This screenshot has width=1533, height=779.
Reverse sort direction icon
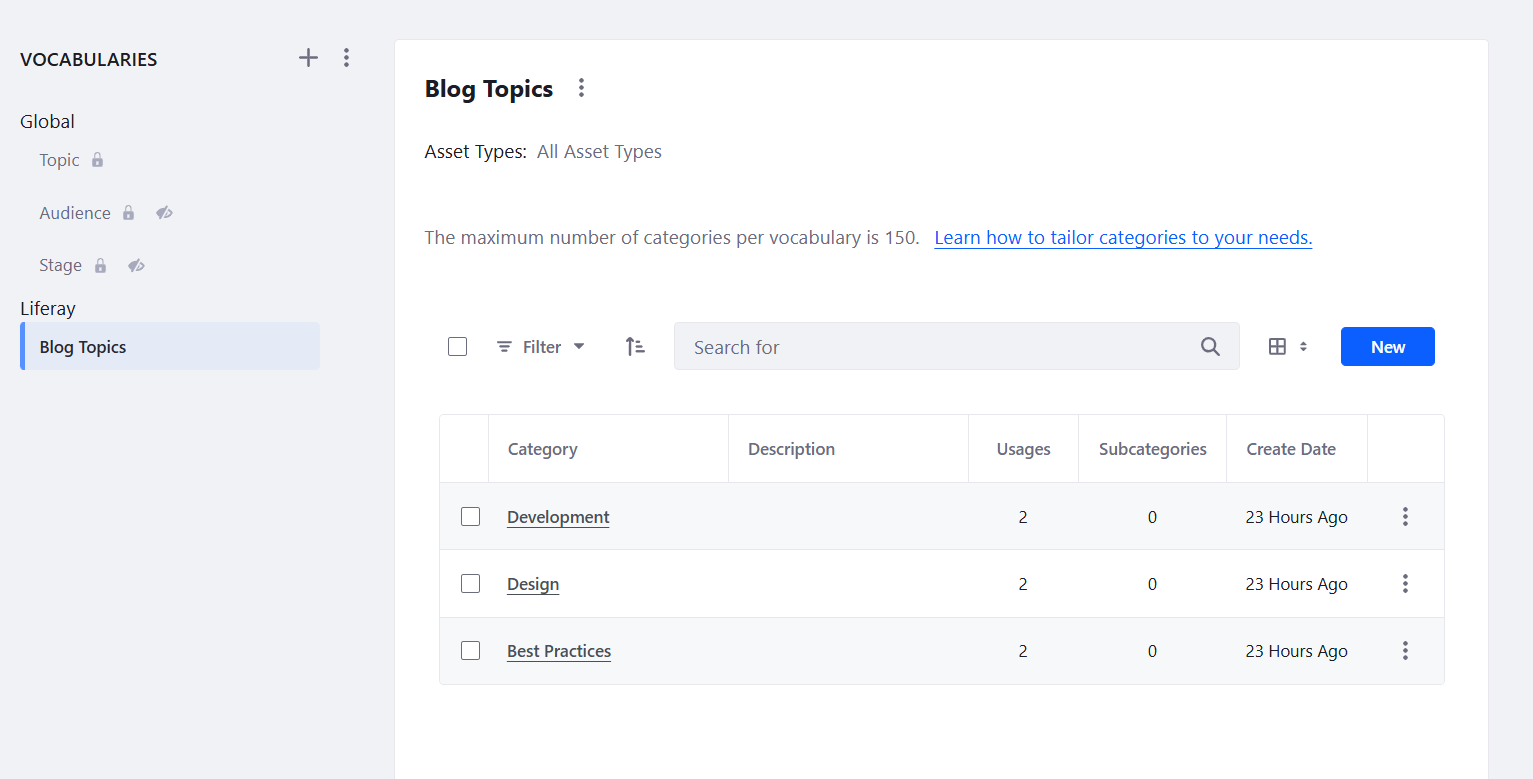click(635, 347)
